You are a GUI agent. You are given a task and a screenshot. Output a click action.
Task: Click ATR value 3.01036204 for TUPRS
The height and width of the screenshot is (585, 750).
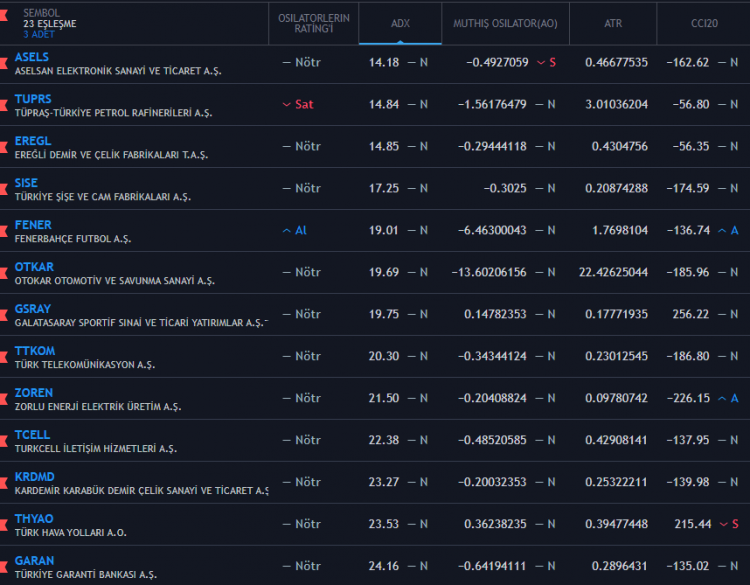coord(617,104)
